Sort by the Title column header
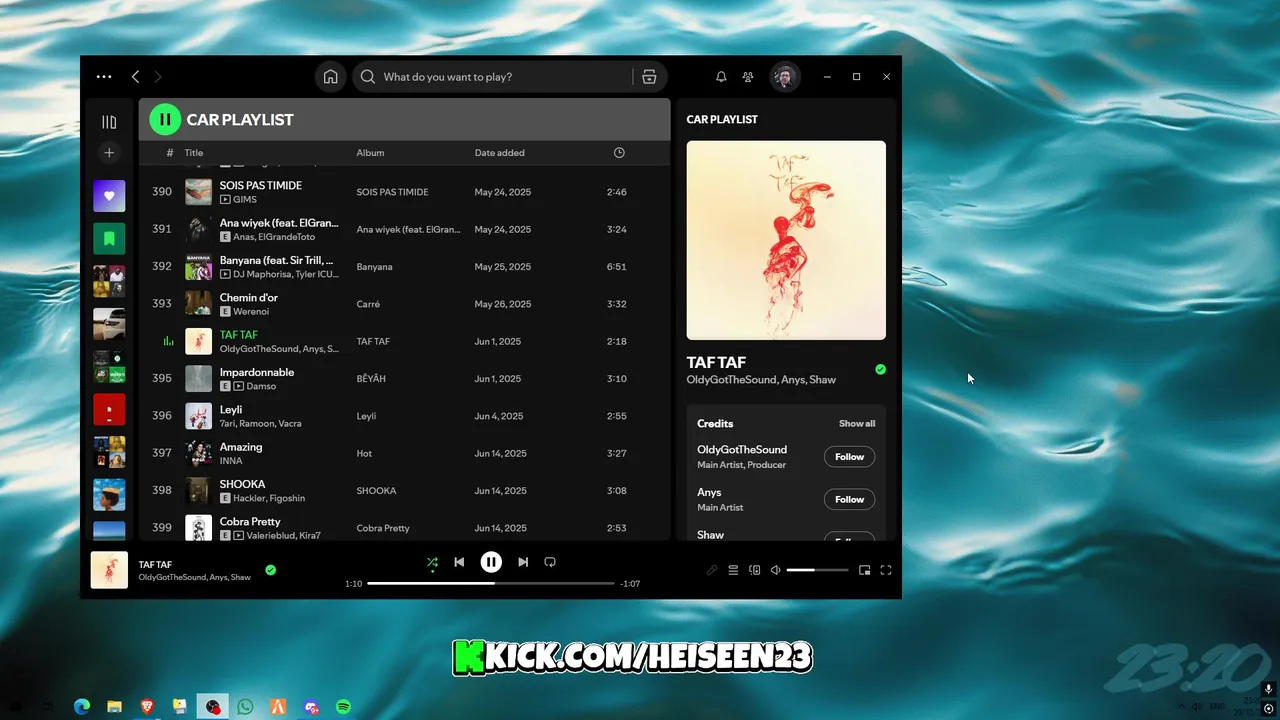1280x720 pixels. point(194,153)
